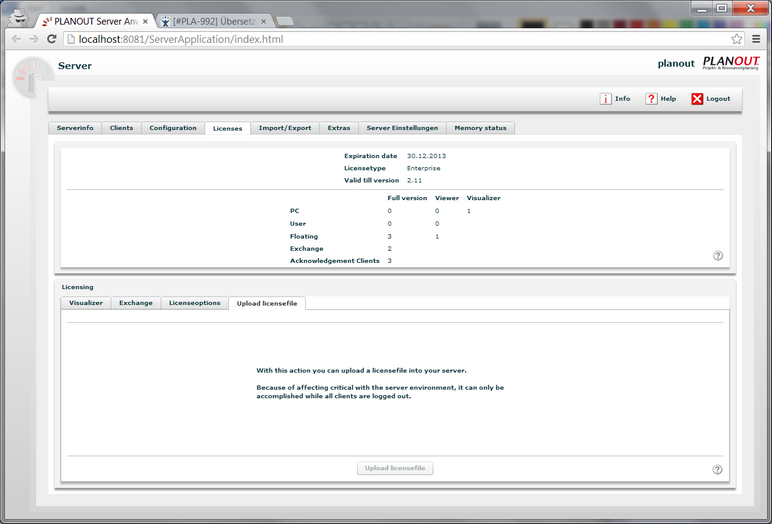Minimize the browser window
The width and height of the screenshot is (772, 524).
[x=702, y=8]
